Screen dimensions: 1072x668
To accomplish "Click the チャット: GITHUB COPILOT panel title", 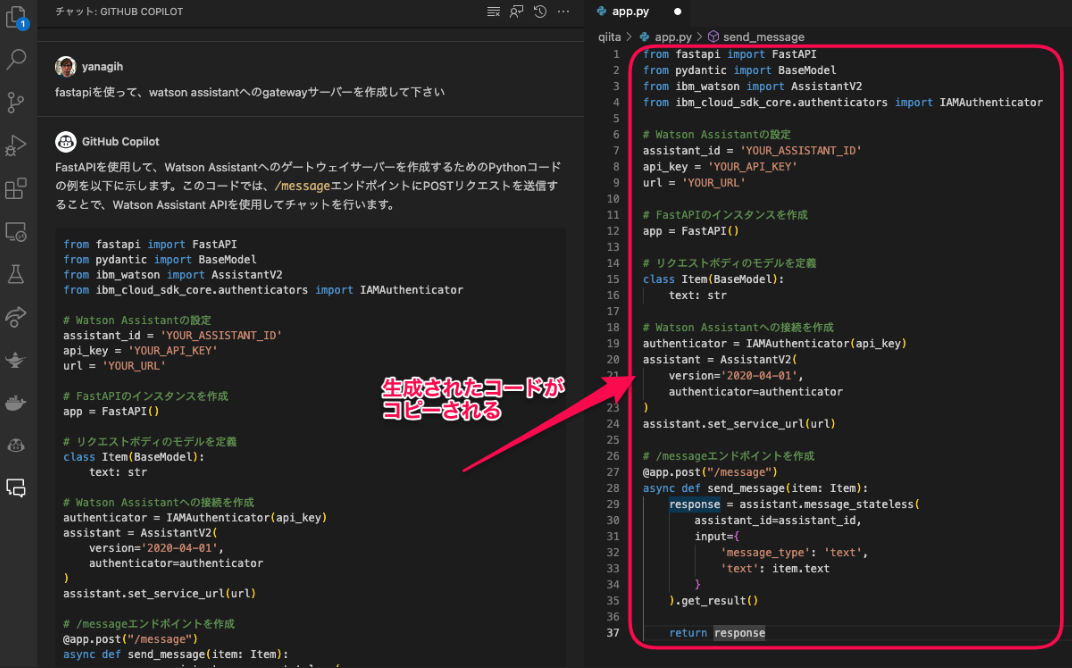I will click(119, 12).
